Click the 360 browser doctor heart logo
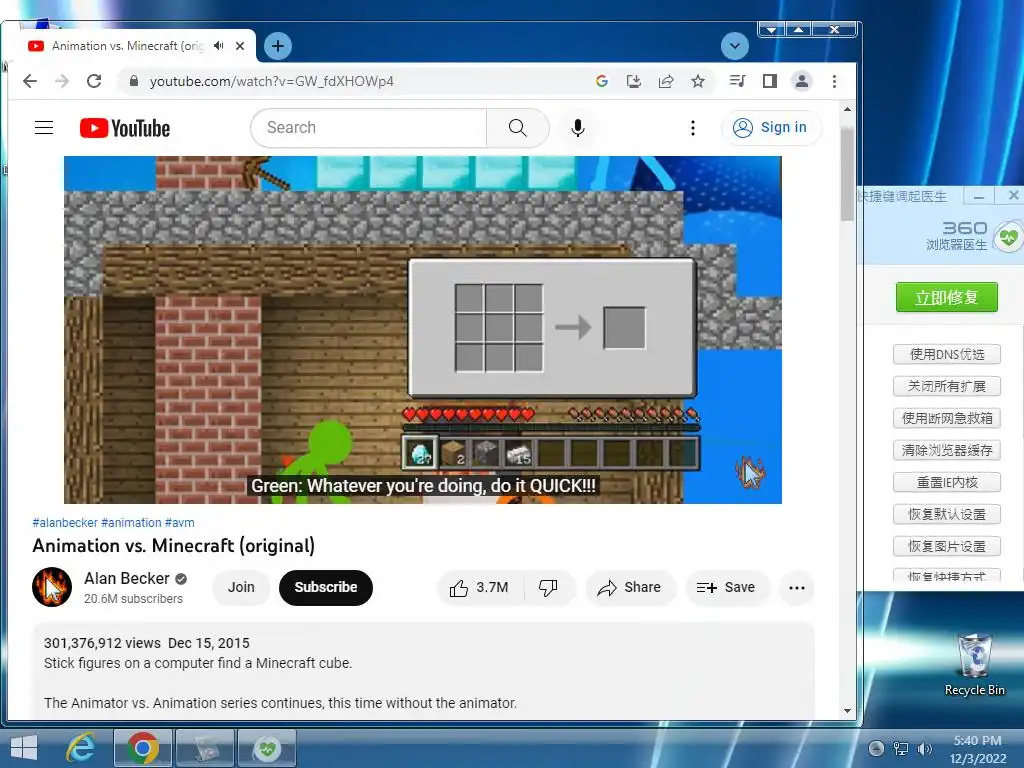1024x768 pixels. [x=1007, y=236]
